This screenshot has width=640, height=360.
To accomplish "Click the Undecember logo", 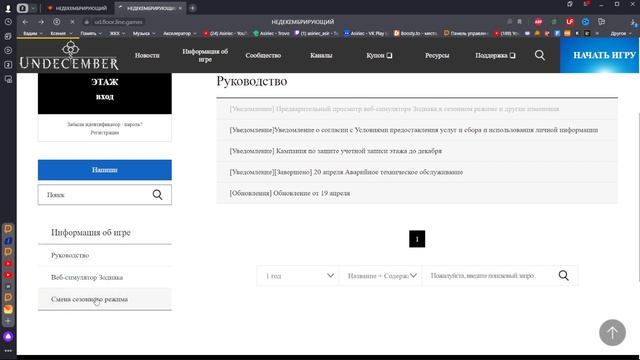I will (69, 55).
